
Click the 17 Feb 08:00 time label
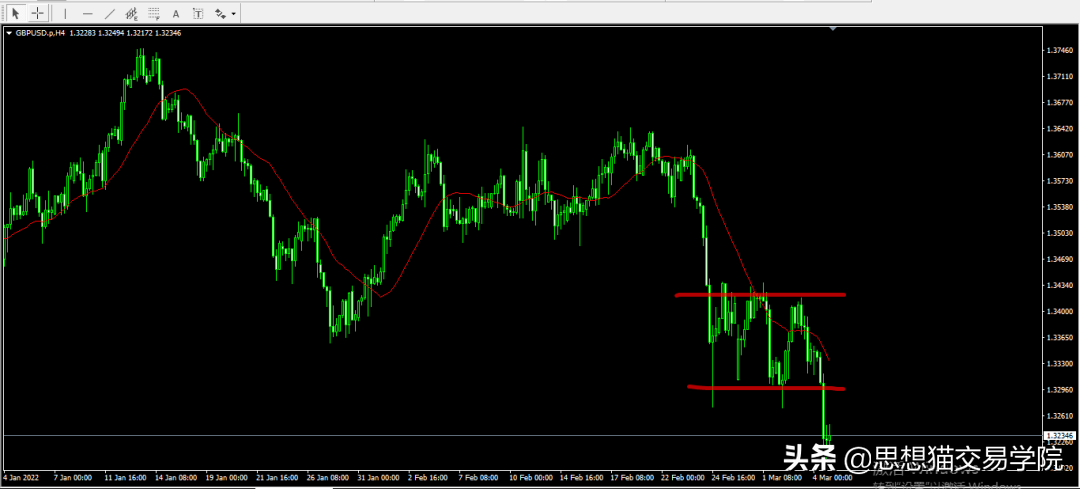[x=634, y=477]
